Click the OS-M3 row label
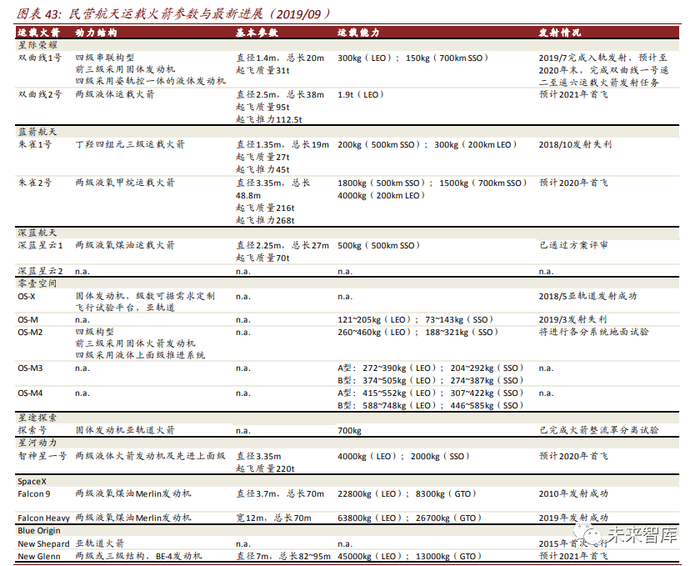 (x=30, y=368)
